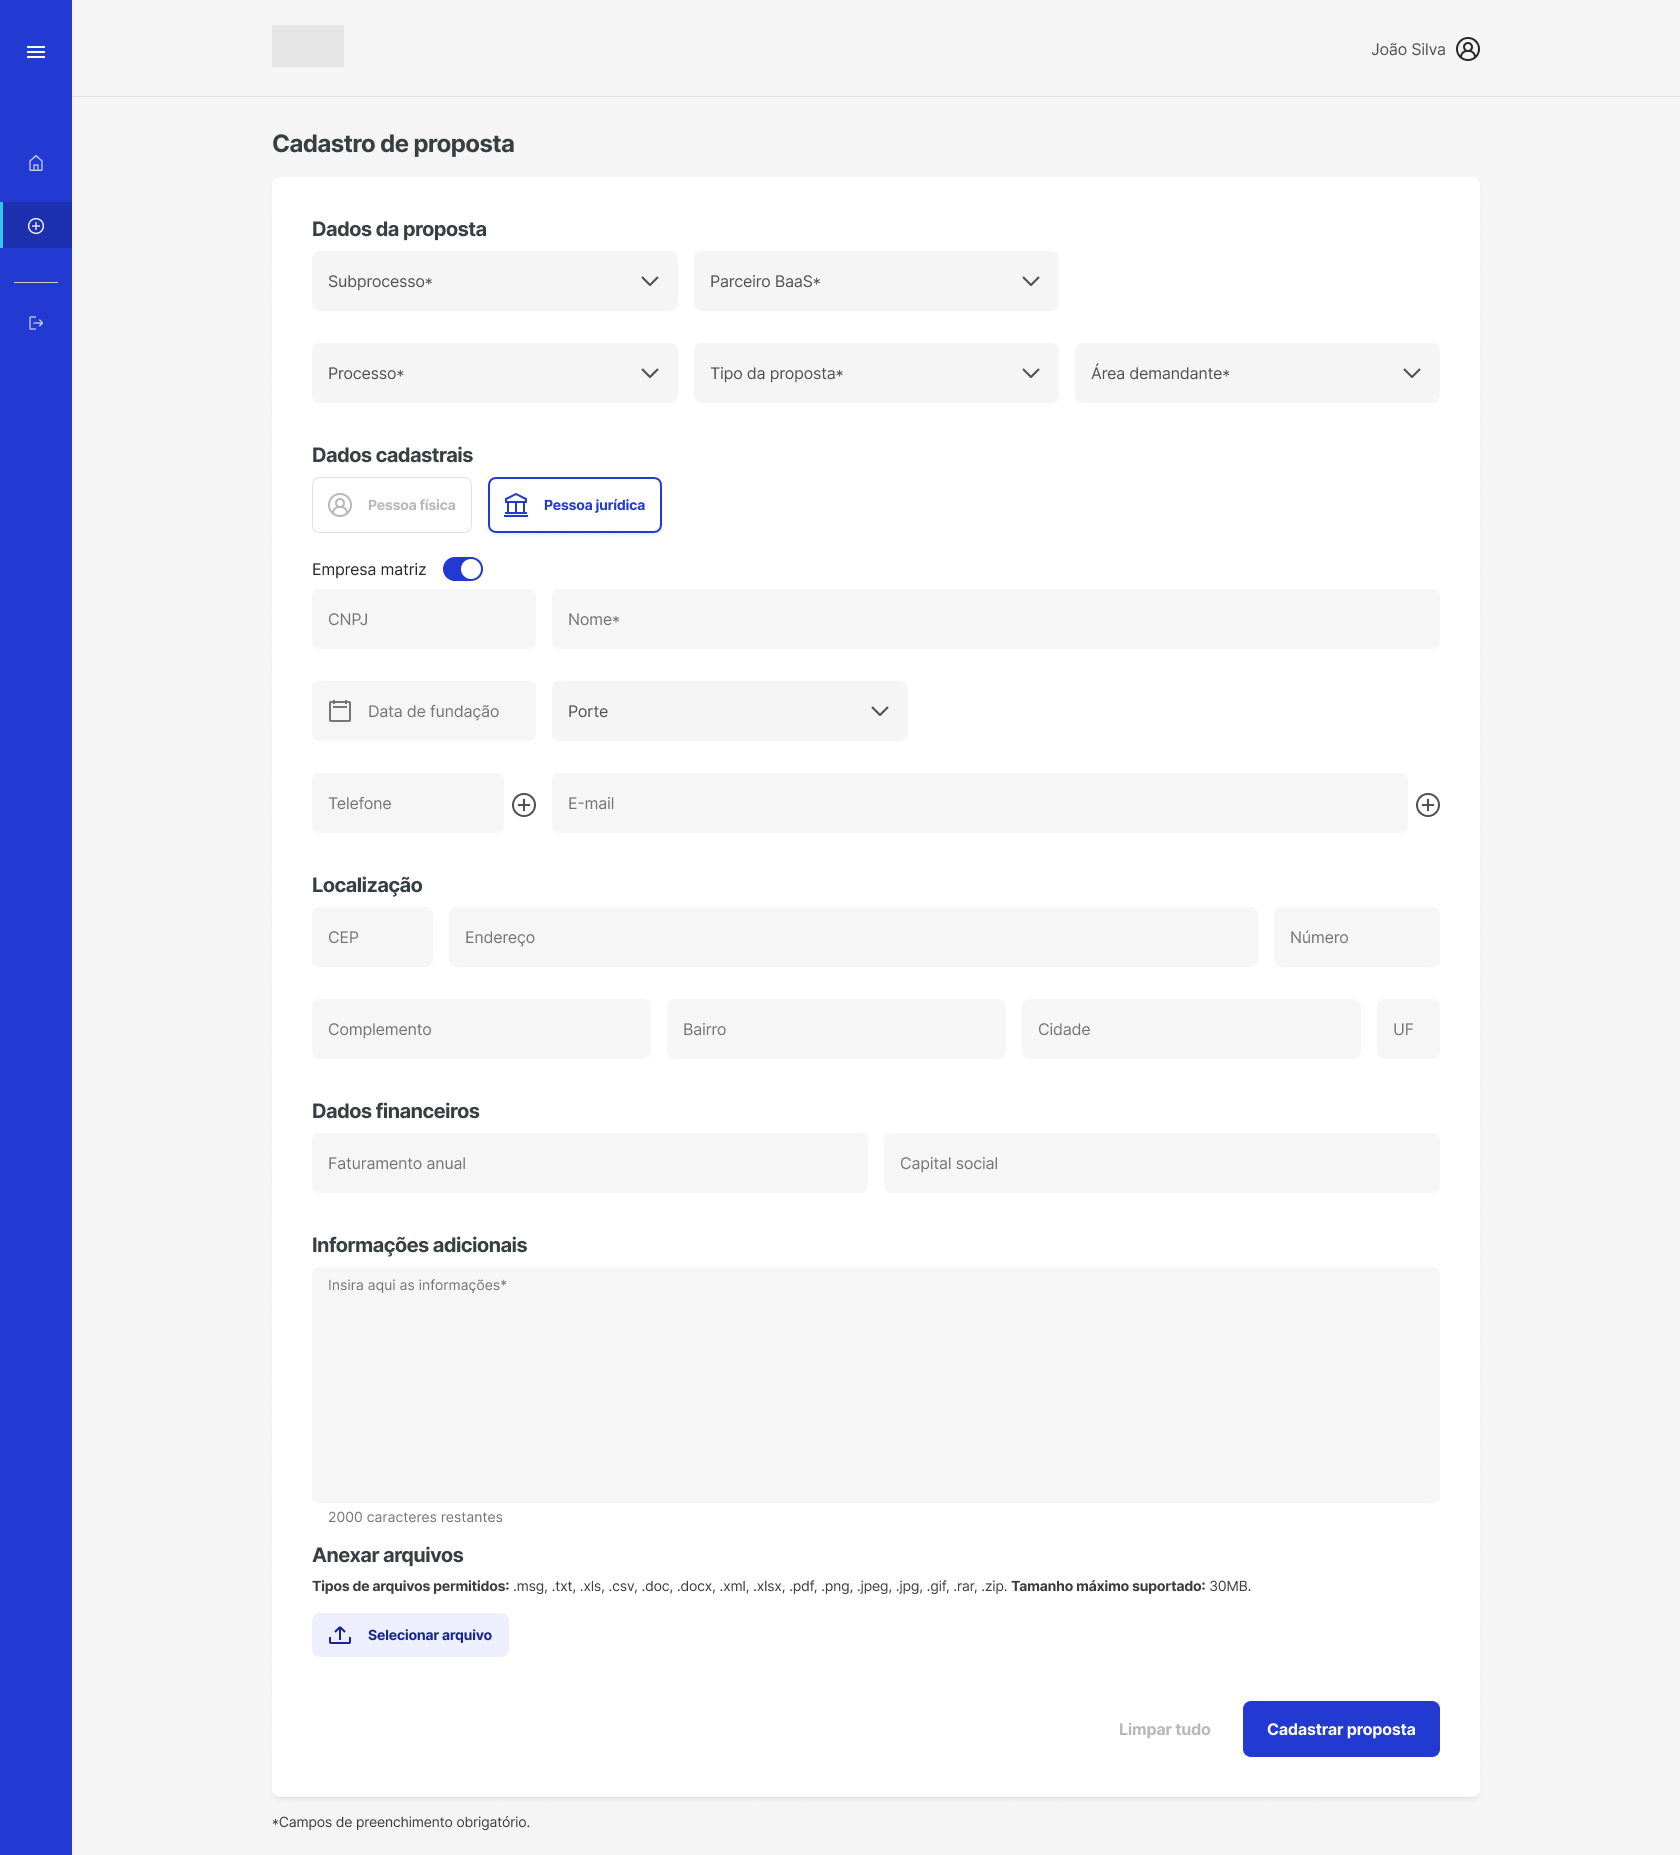
Task: Open calendar icon in Data de fundação
Action: point(340,711)
